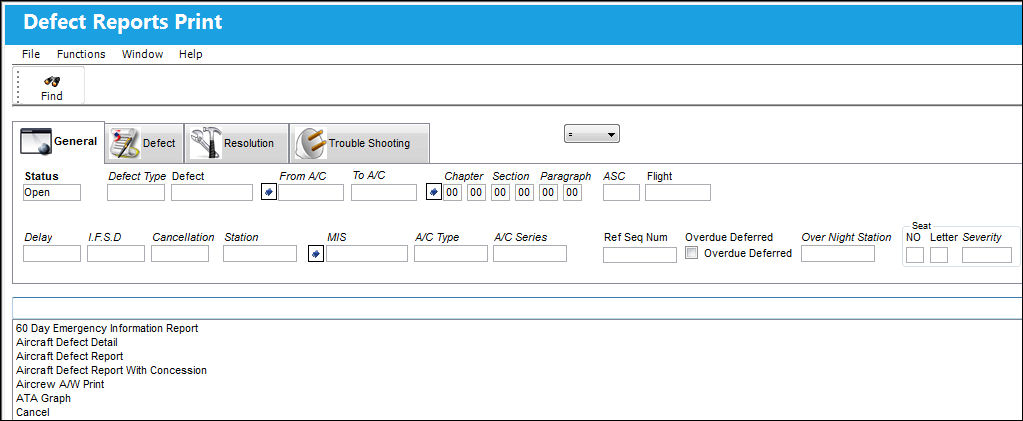Click the MIS input field
This screenshot has width=1023, height=421.
(x=367, y=254)
